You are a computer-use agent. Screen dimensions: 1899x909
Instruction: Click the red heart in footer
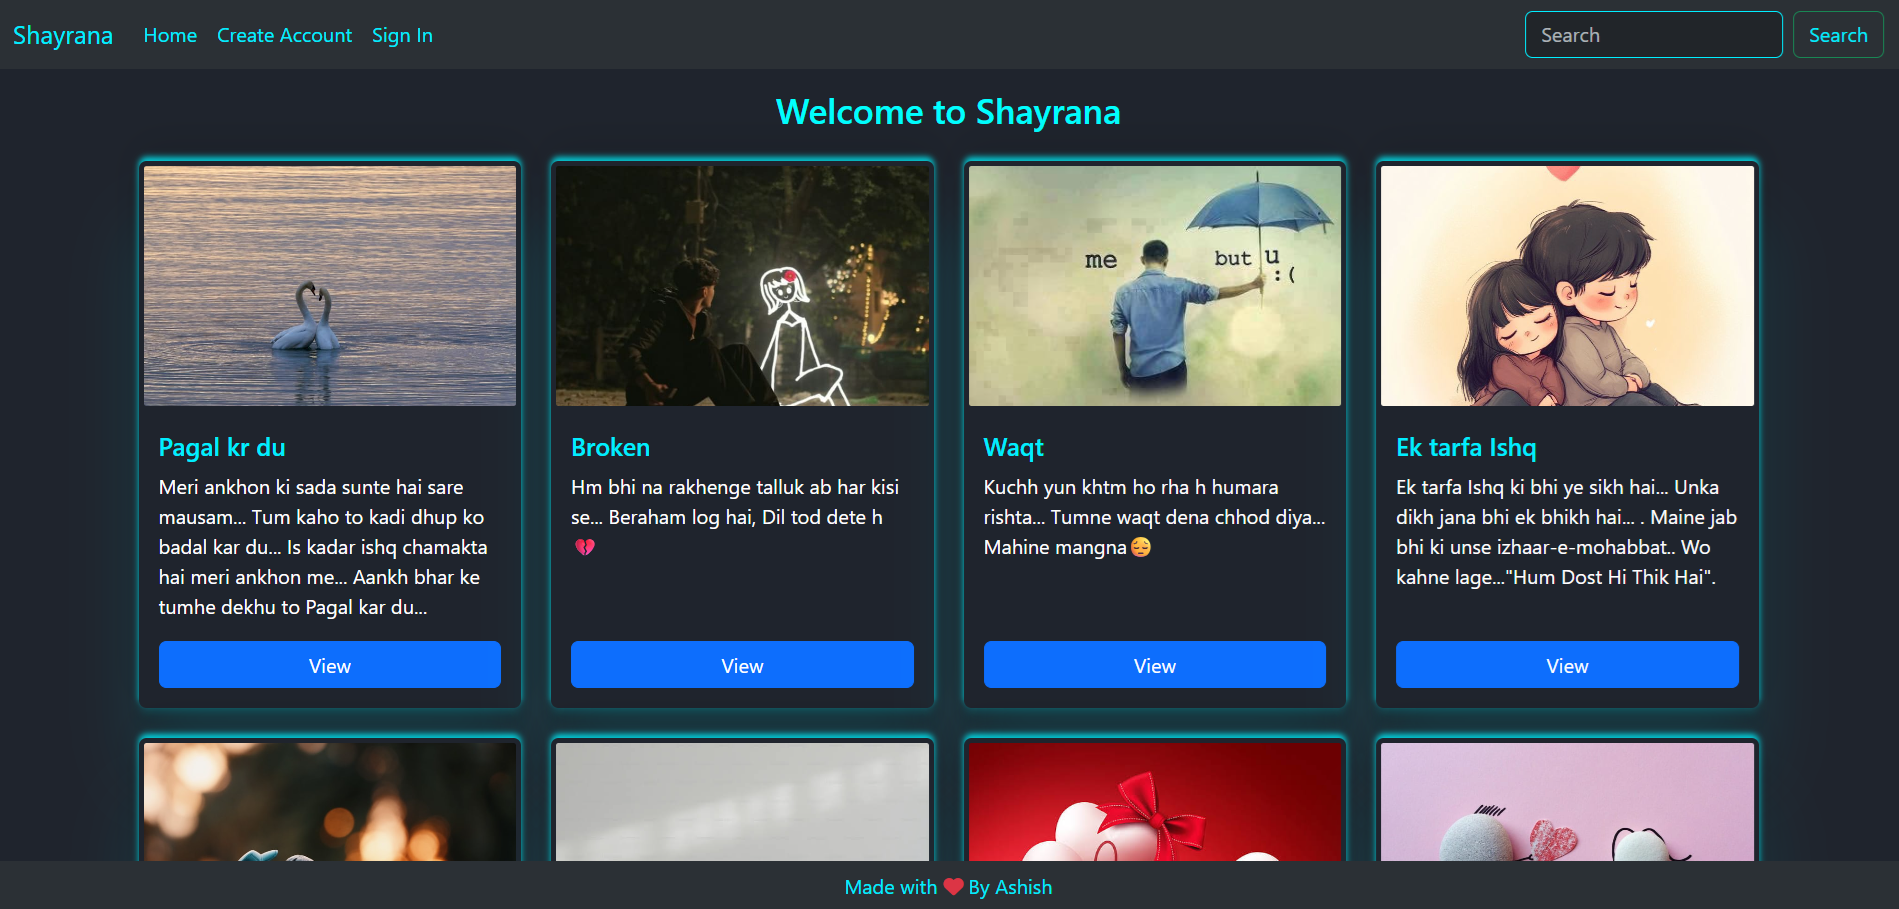(x=953, y=887)
